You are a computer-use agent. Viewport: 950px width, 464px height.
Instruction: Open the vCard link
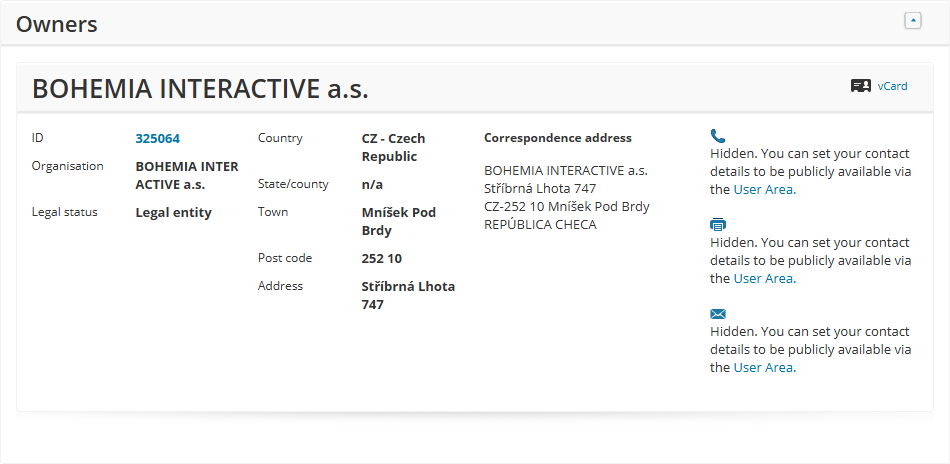[892, 86]
